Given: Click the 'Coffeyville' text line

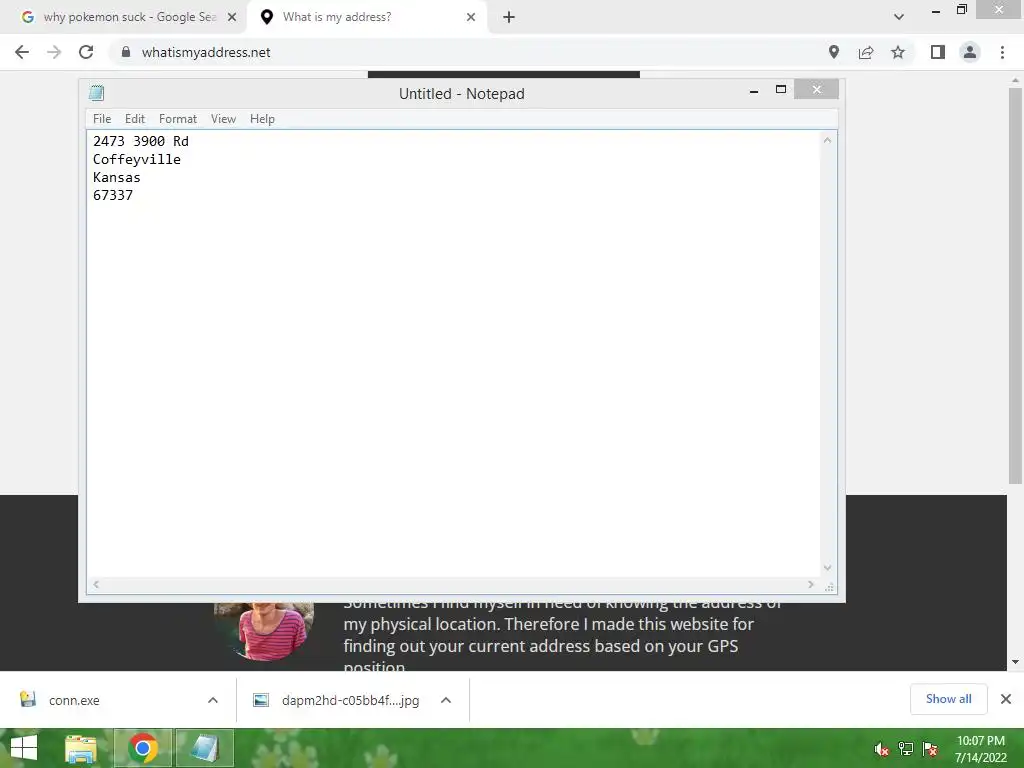Looking at the screenshot, I should (136, 159).
